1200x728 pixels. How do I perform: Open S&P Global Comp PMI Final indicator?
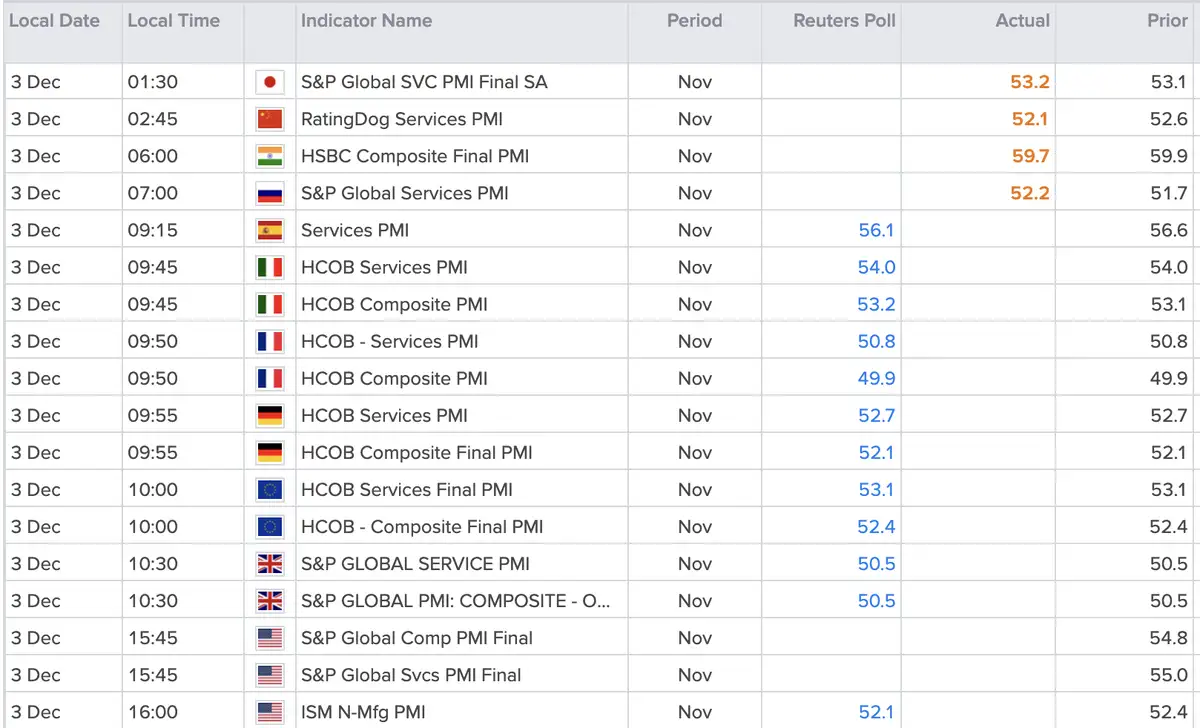(417, 637)
